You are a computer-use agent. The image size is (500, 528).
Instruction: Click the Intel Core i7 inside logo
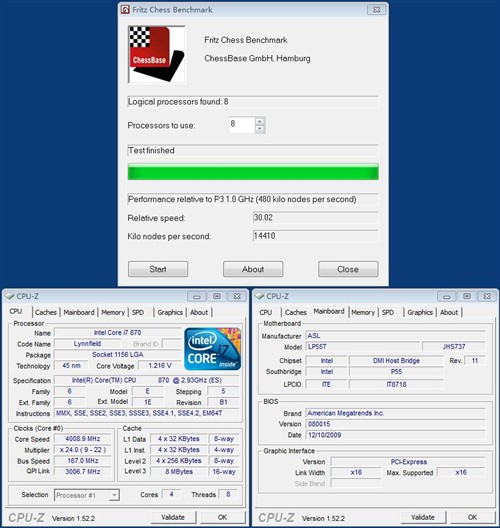click(x=212, y=349)
